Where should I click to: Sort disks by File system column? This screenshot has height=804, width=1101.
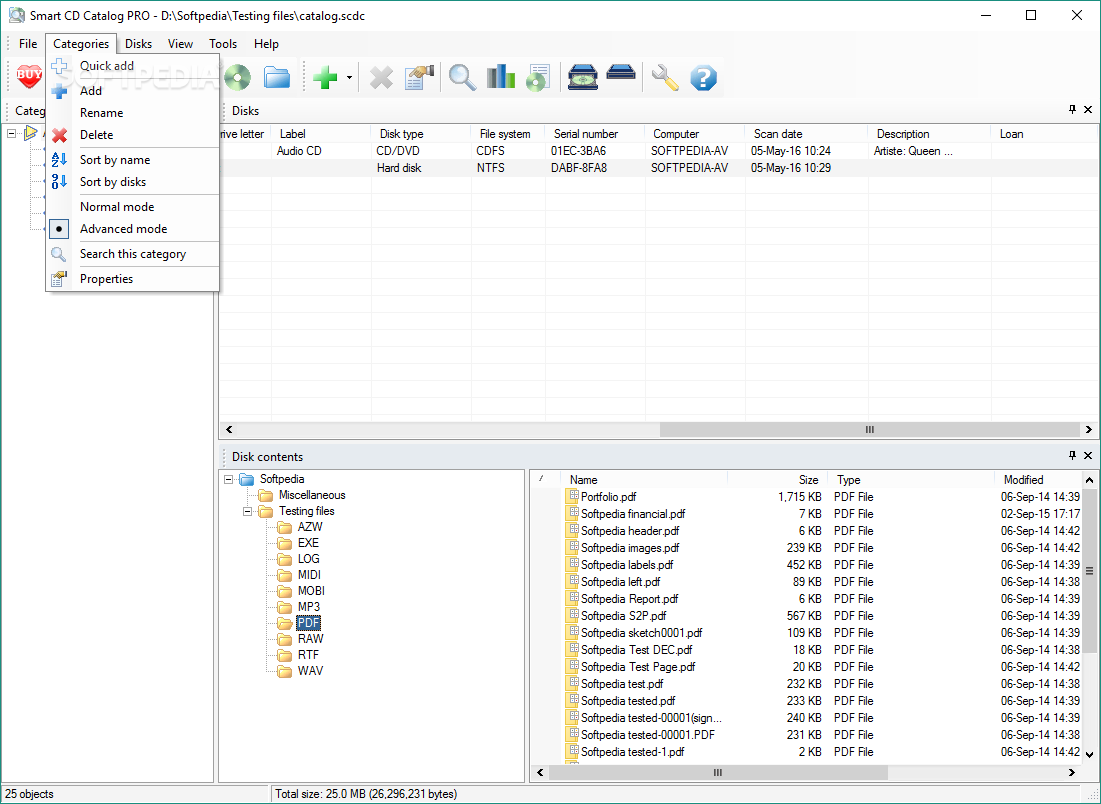508,134
